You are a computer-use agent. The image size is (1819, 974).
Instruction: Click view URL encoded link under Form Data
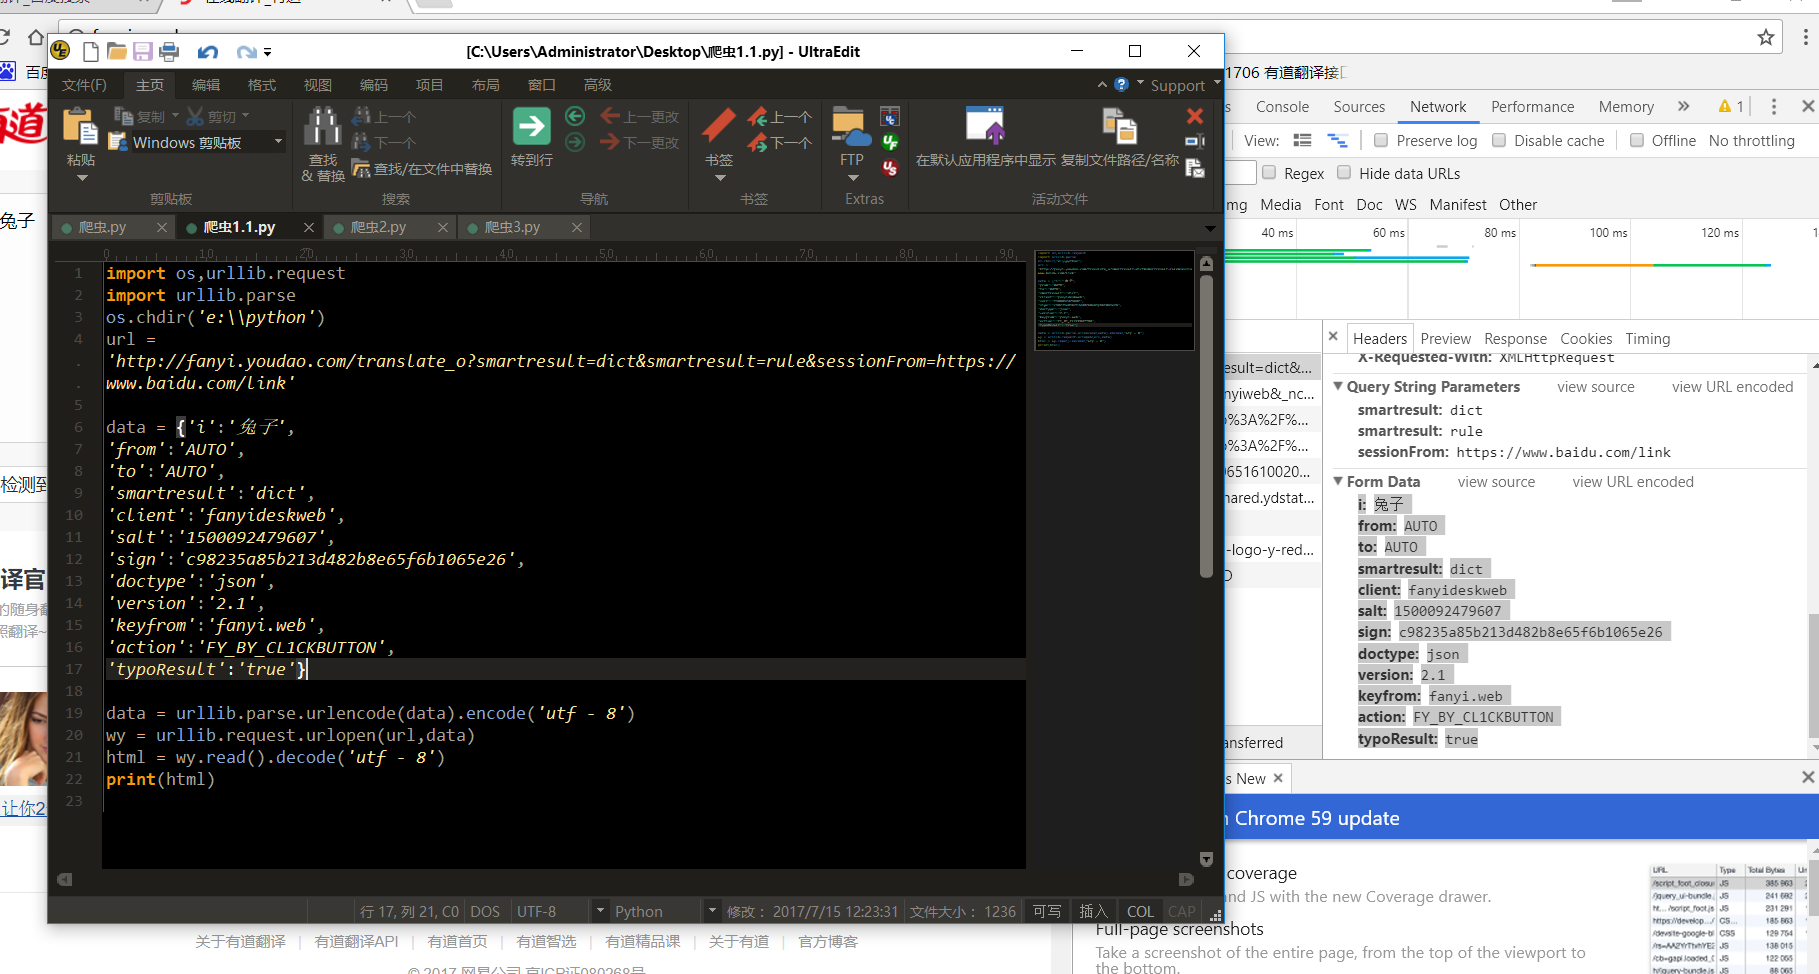1632,482
